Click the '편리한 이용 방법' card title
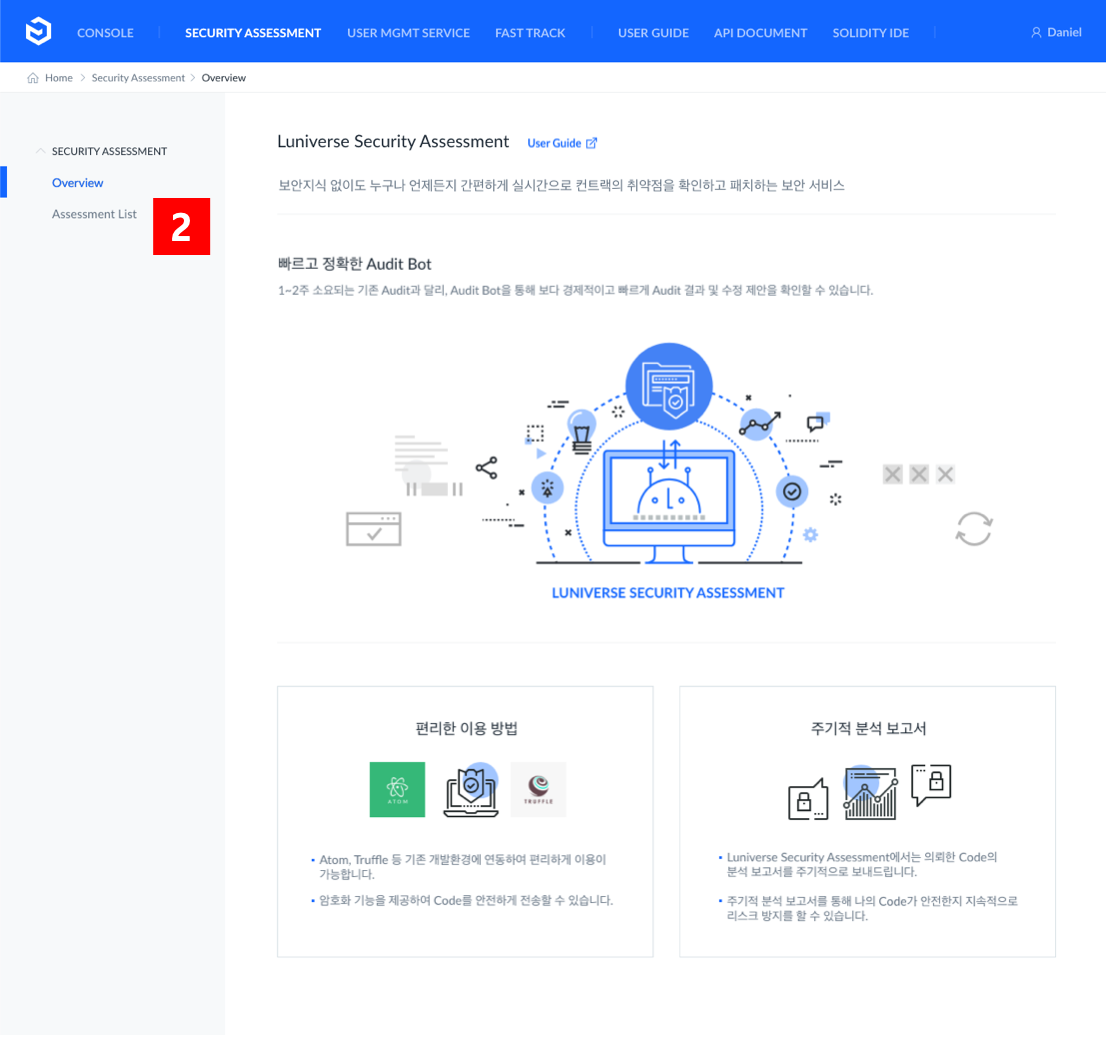This screenshot has width=1106, height=1037. [x=466, y=728]
